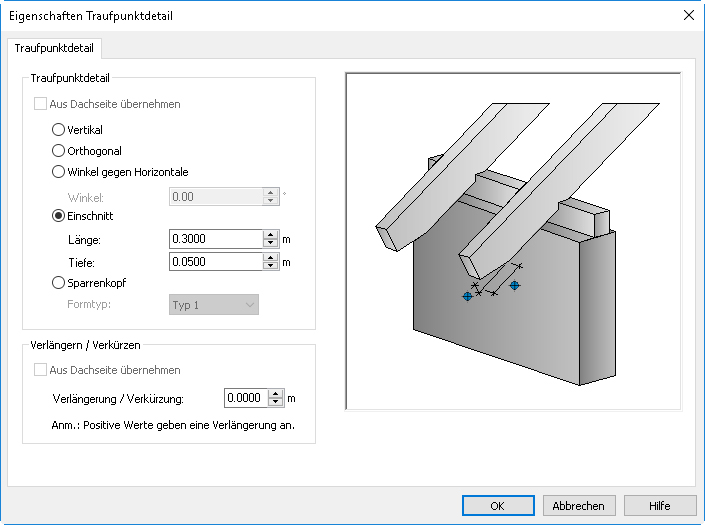Click the Tiefe input field
Screen dimensions: 705x525
pos(216,262)
